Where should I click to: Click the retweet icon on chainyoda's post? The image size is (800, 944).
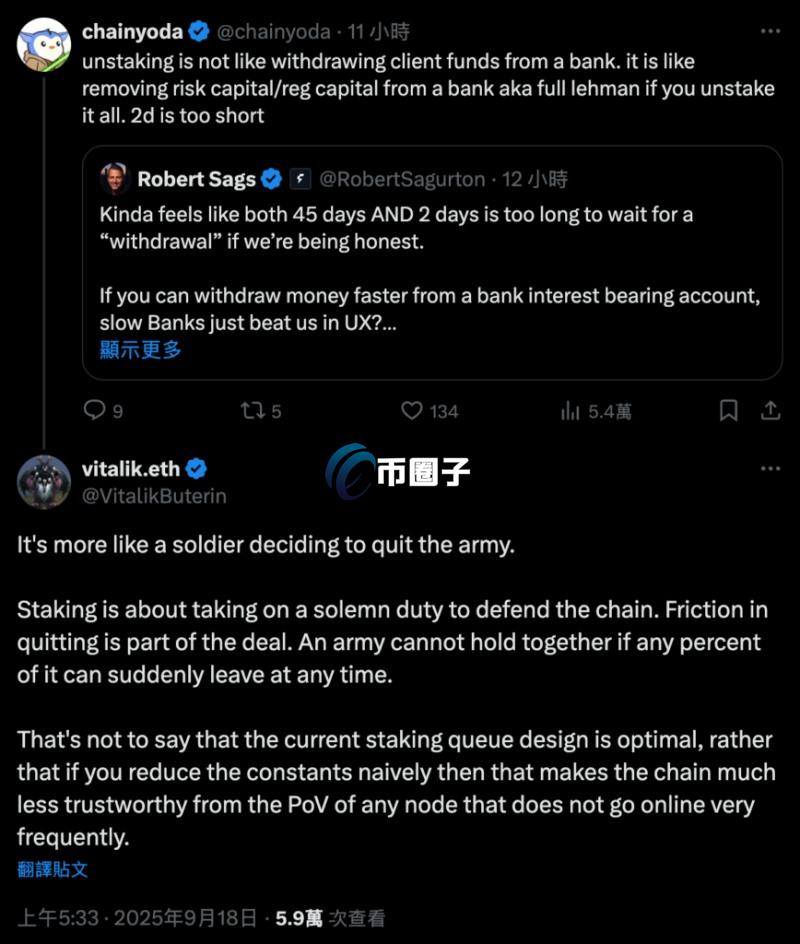point(251,410)
